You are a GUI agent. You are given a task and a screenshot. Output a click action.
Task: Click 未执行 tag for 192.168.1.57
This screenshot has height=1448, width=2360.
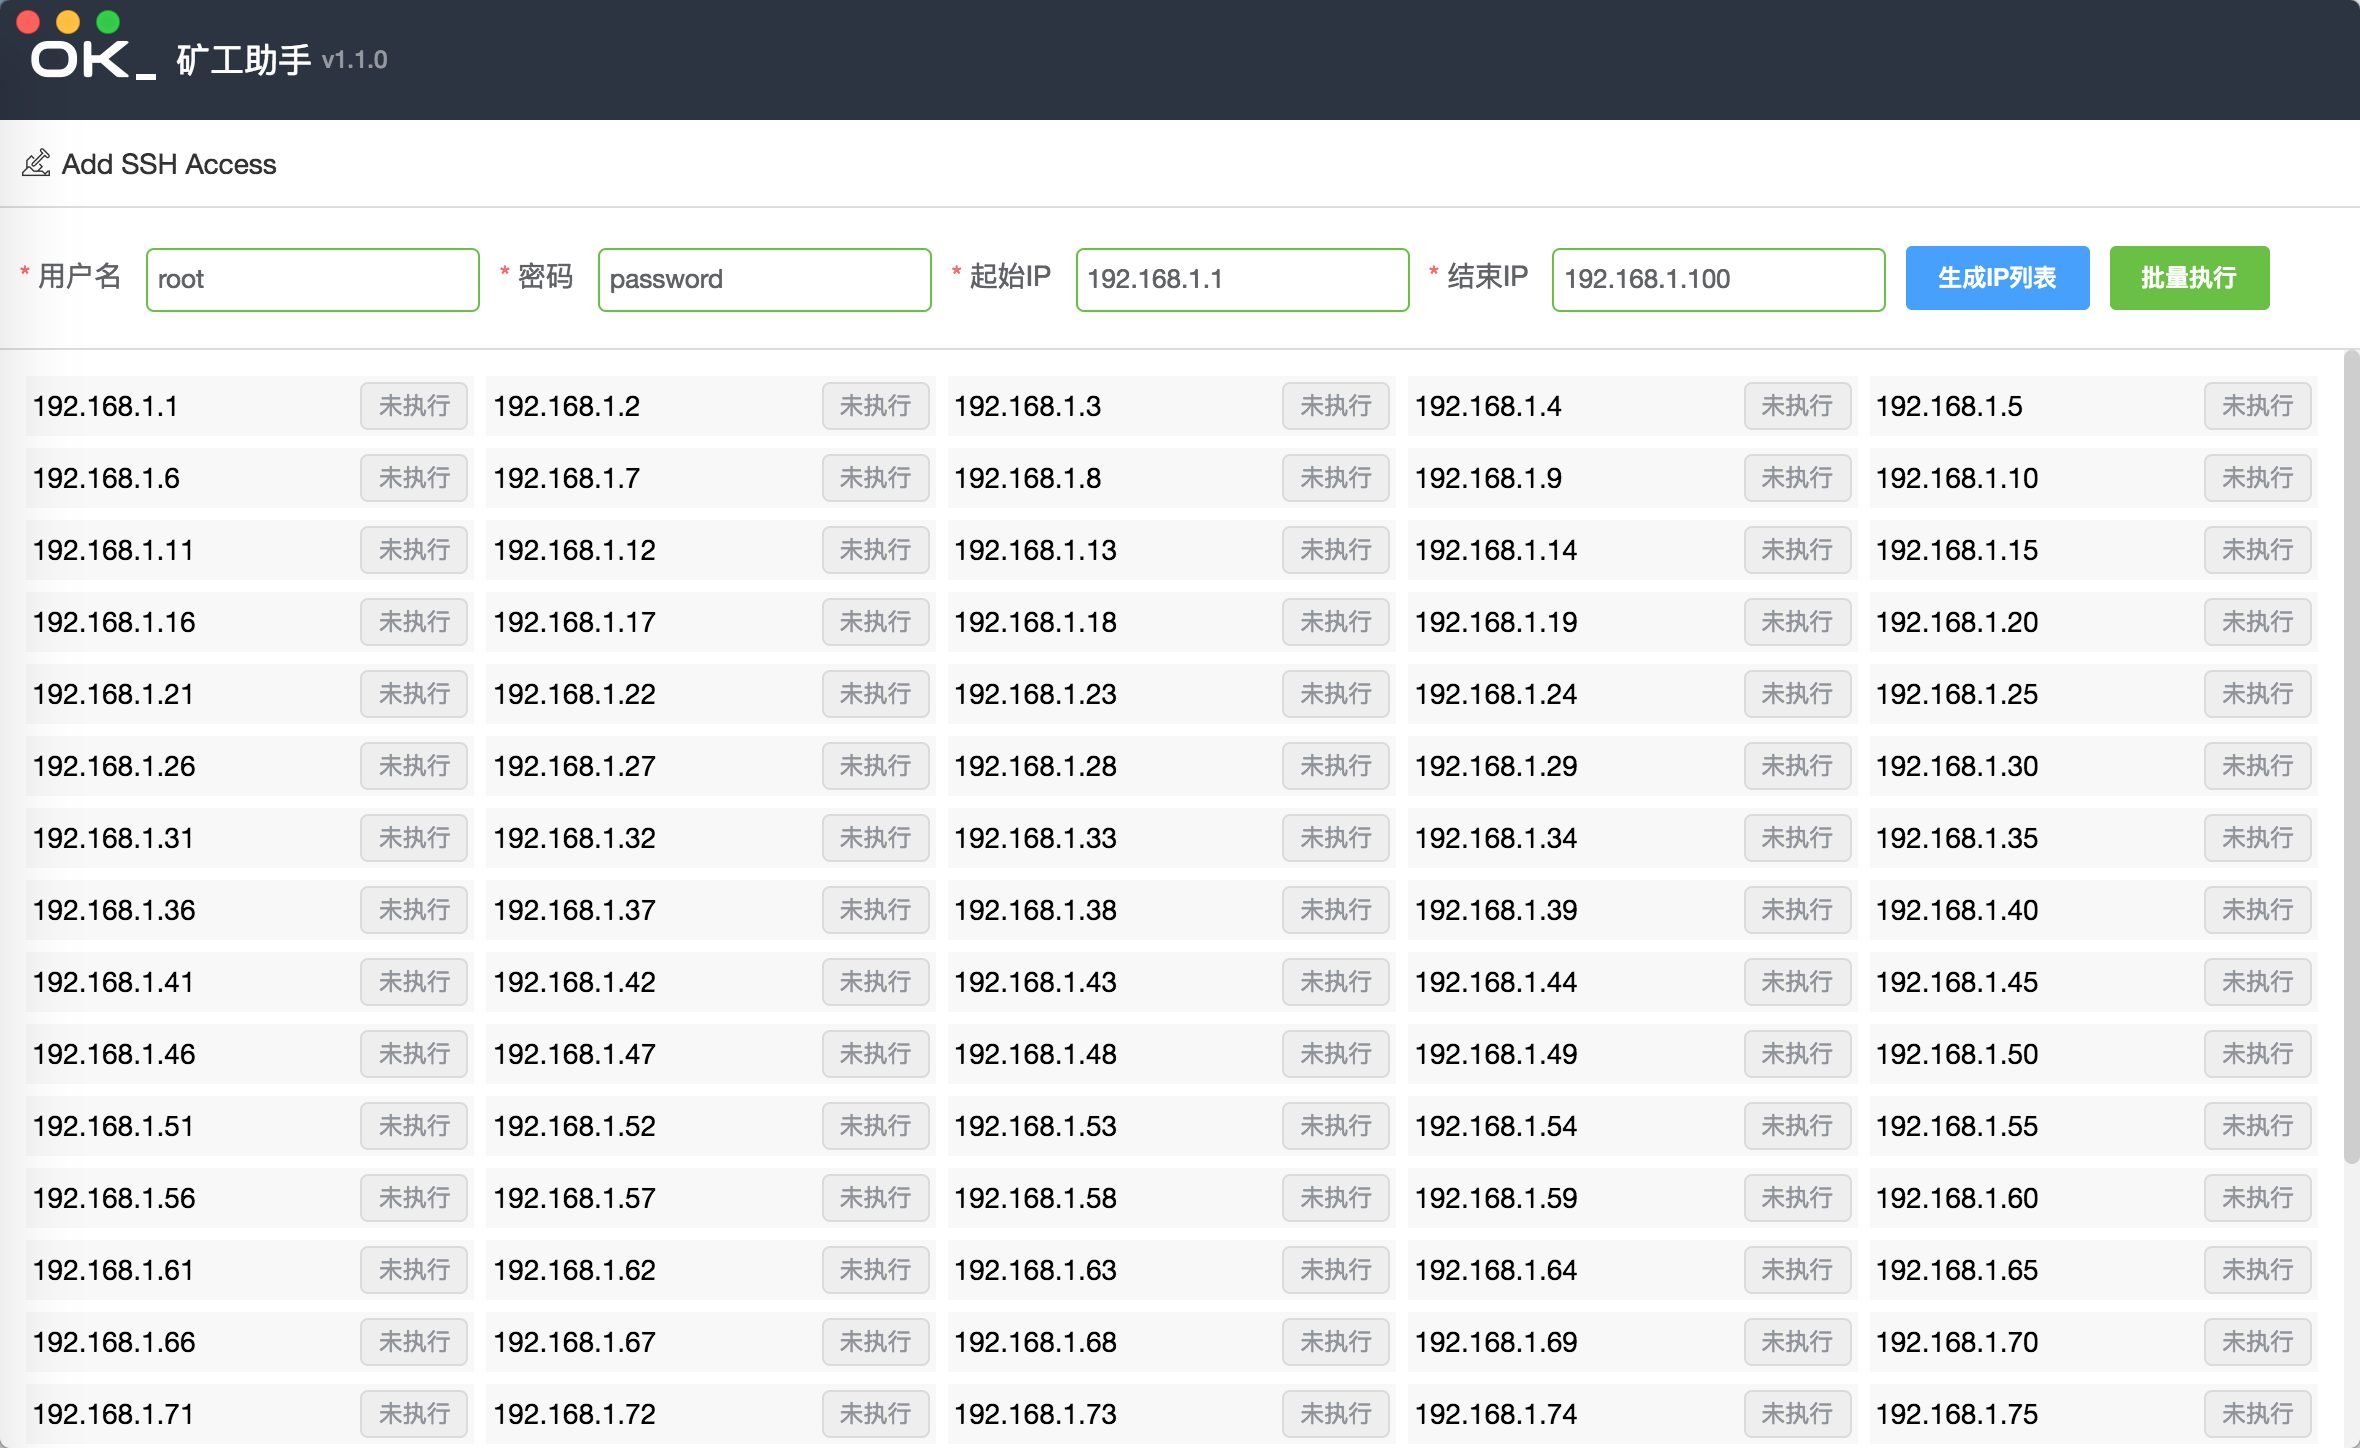(875, 1198)
